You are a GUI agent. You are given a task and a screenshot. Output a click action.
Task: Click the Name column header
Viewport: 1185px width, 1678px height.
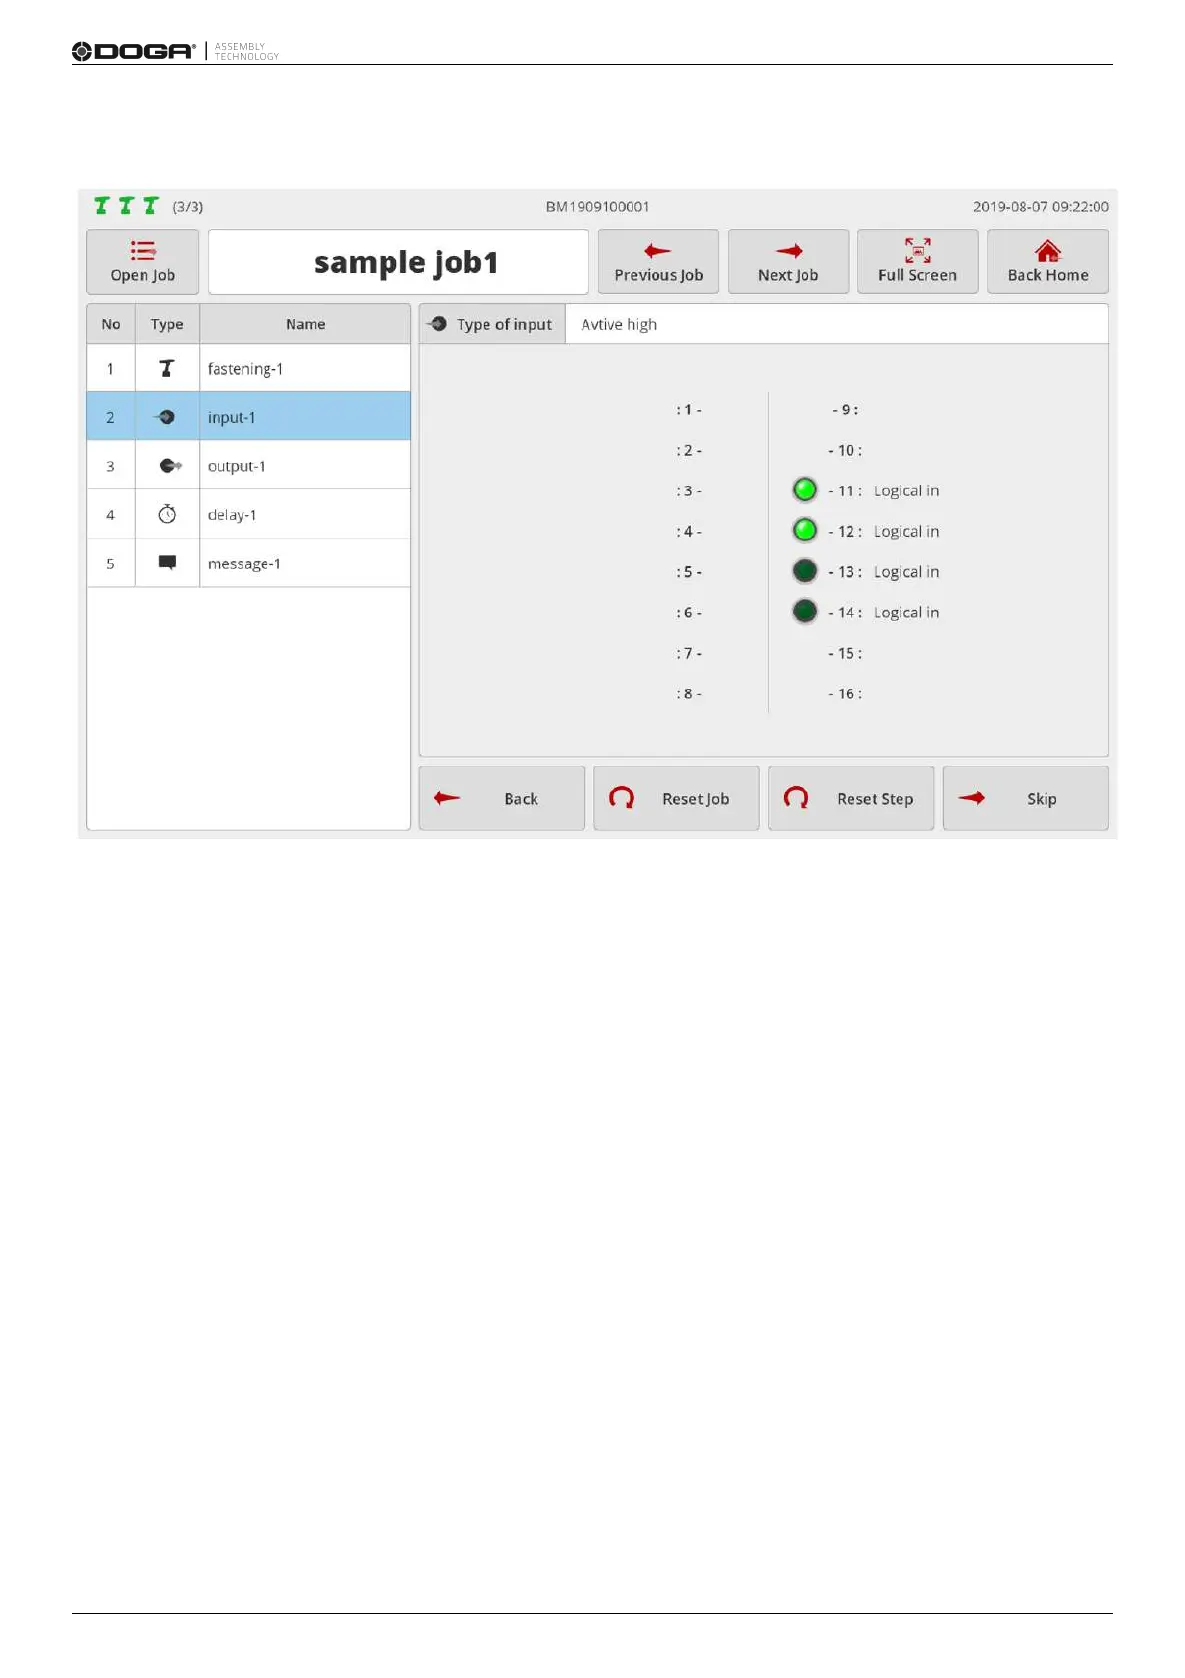[x=305, y=324]
